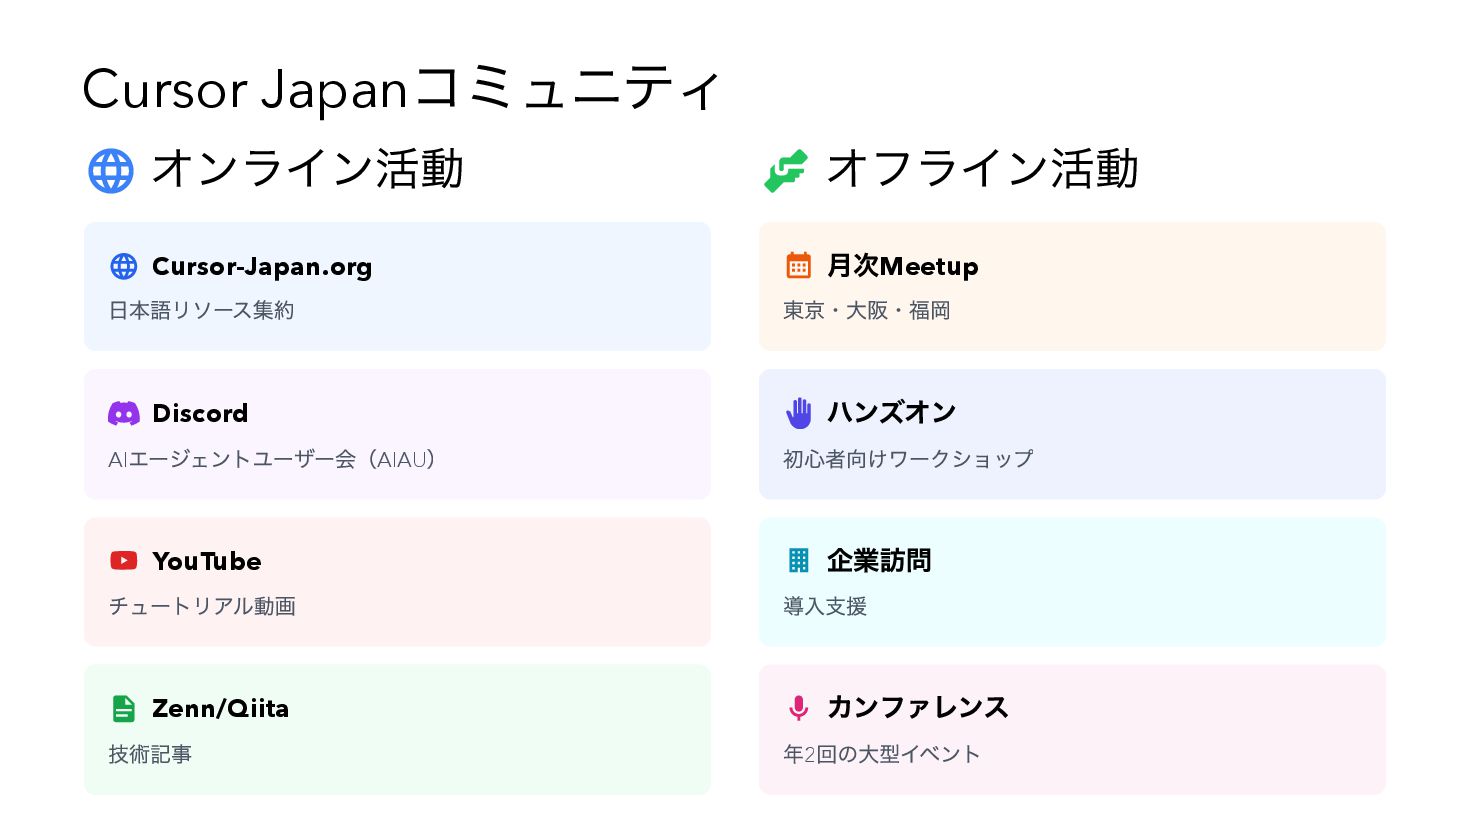
Task: Click the 企業訪問 card title
Action: point(879,561)
